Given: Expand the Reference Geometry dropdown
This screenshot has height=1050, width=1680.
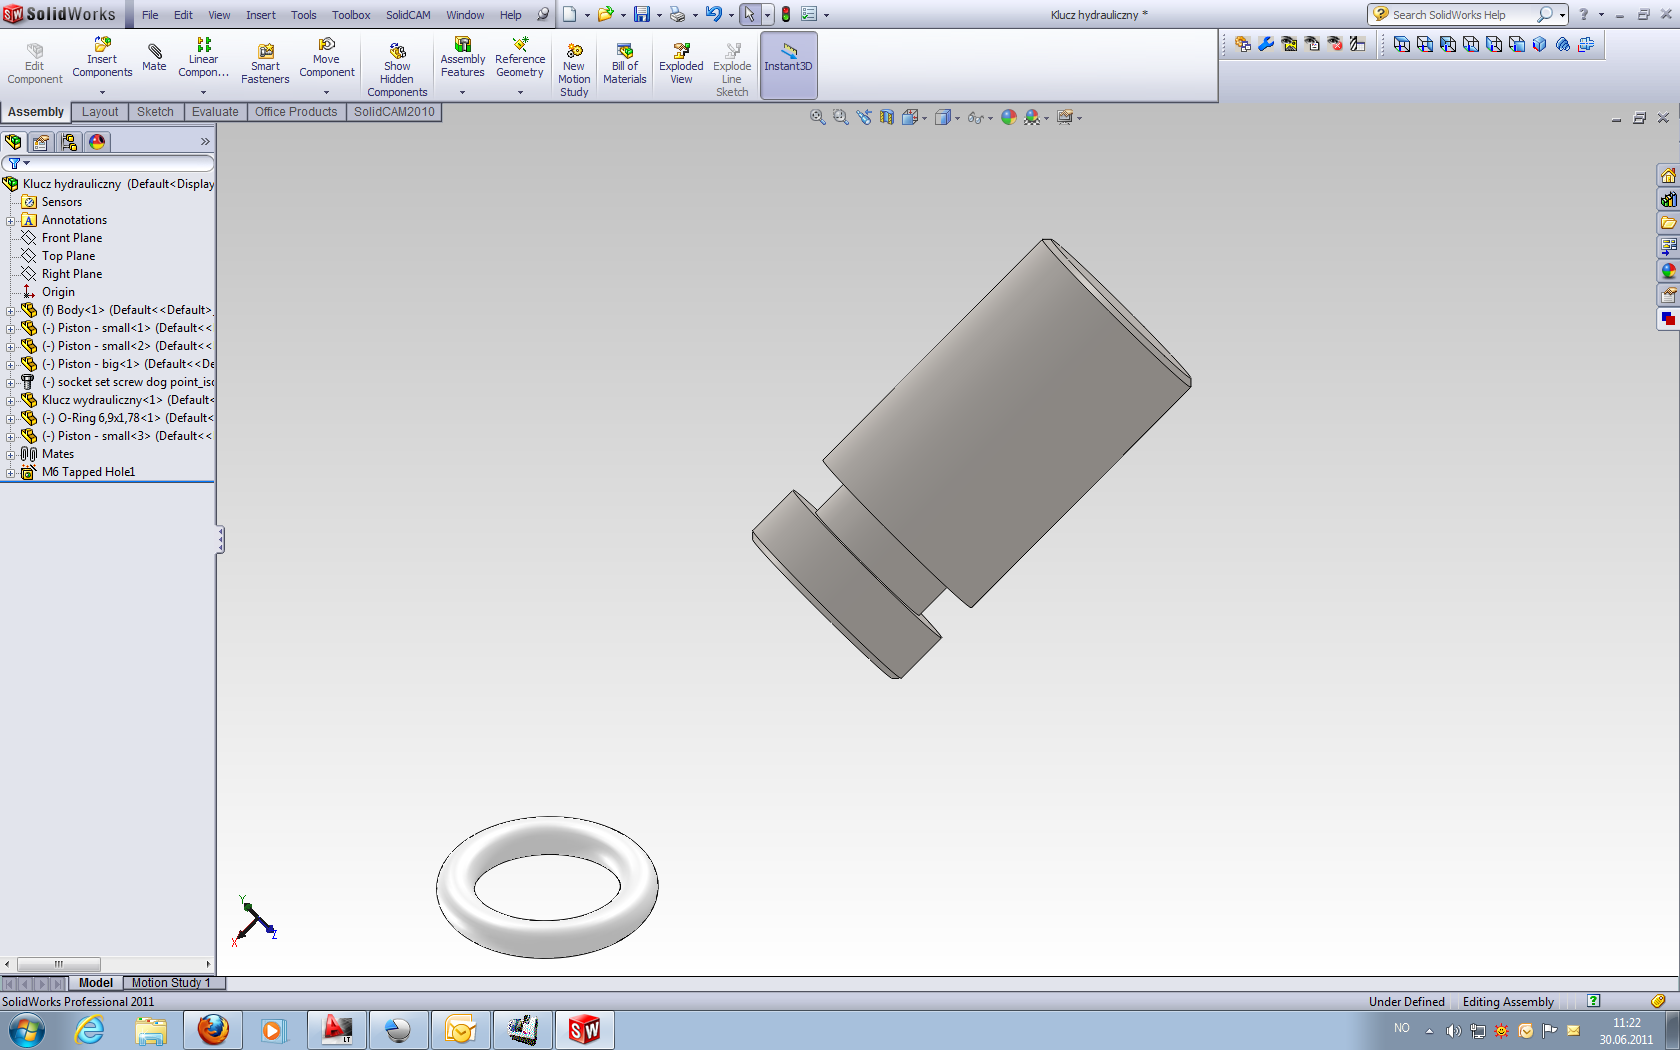Looking at the screenshot, I should [520, 92].
